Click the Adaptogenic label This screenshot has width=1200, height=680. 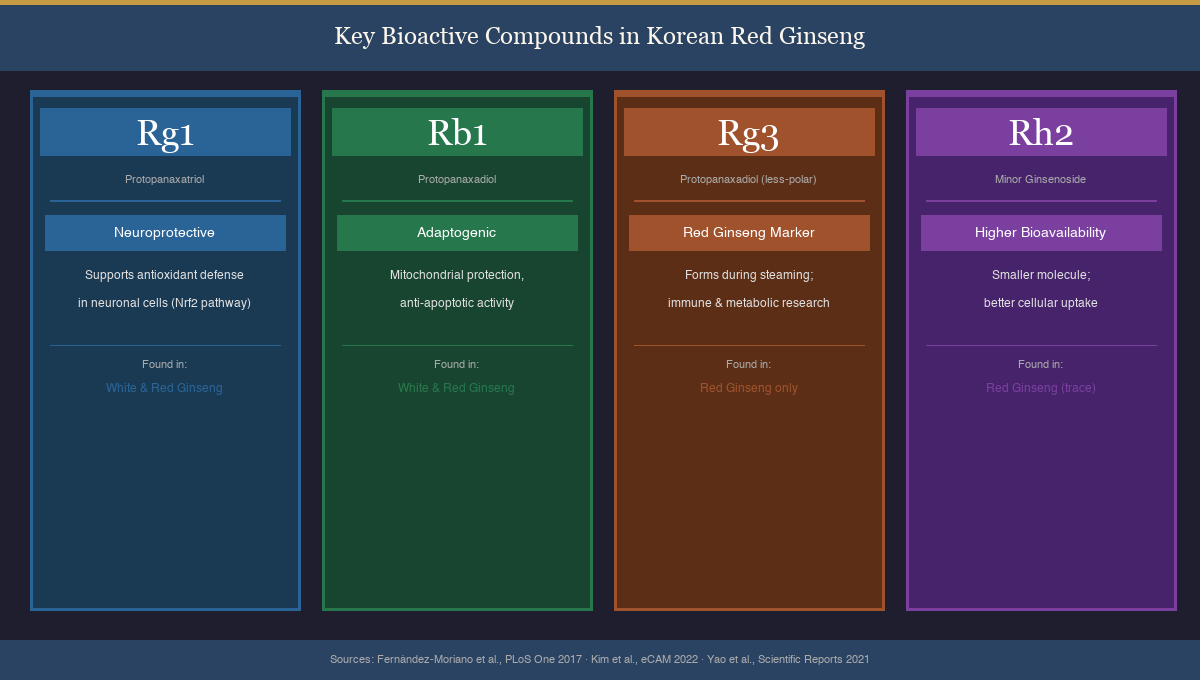pyautogui.click(x=457, y=233)
